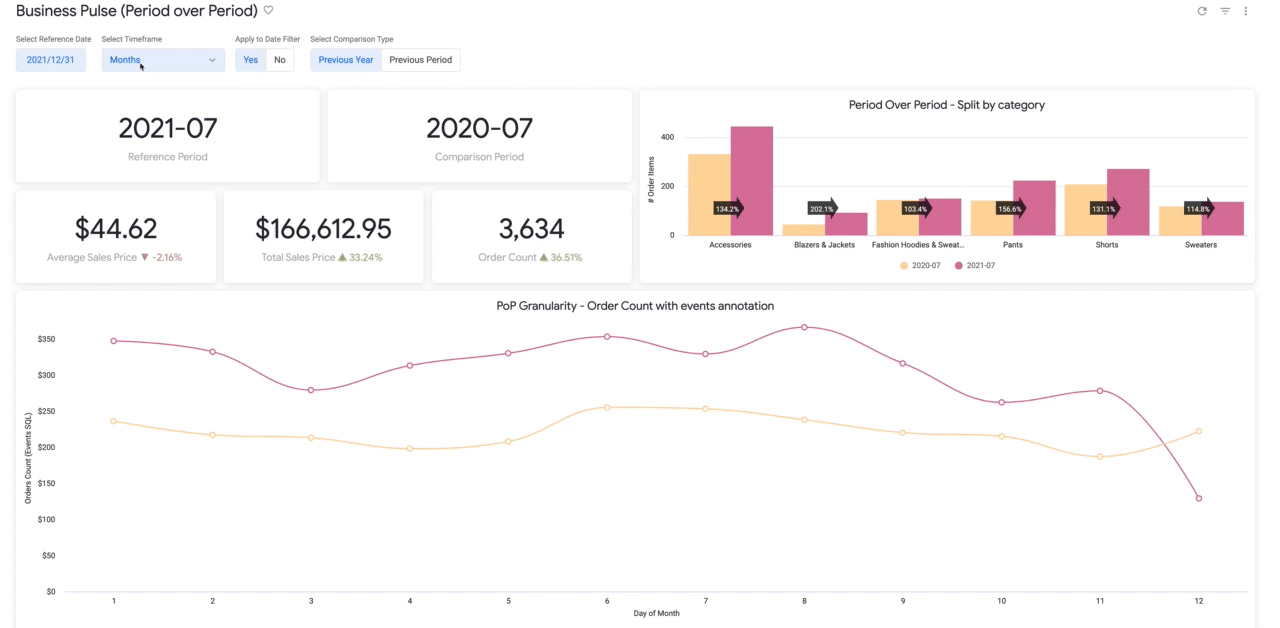This screenshot has width=1280, height=628.
Task: Set Apply to Date Filter to Yes
Action: point(251,60)
